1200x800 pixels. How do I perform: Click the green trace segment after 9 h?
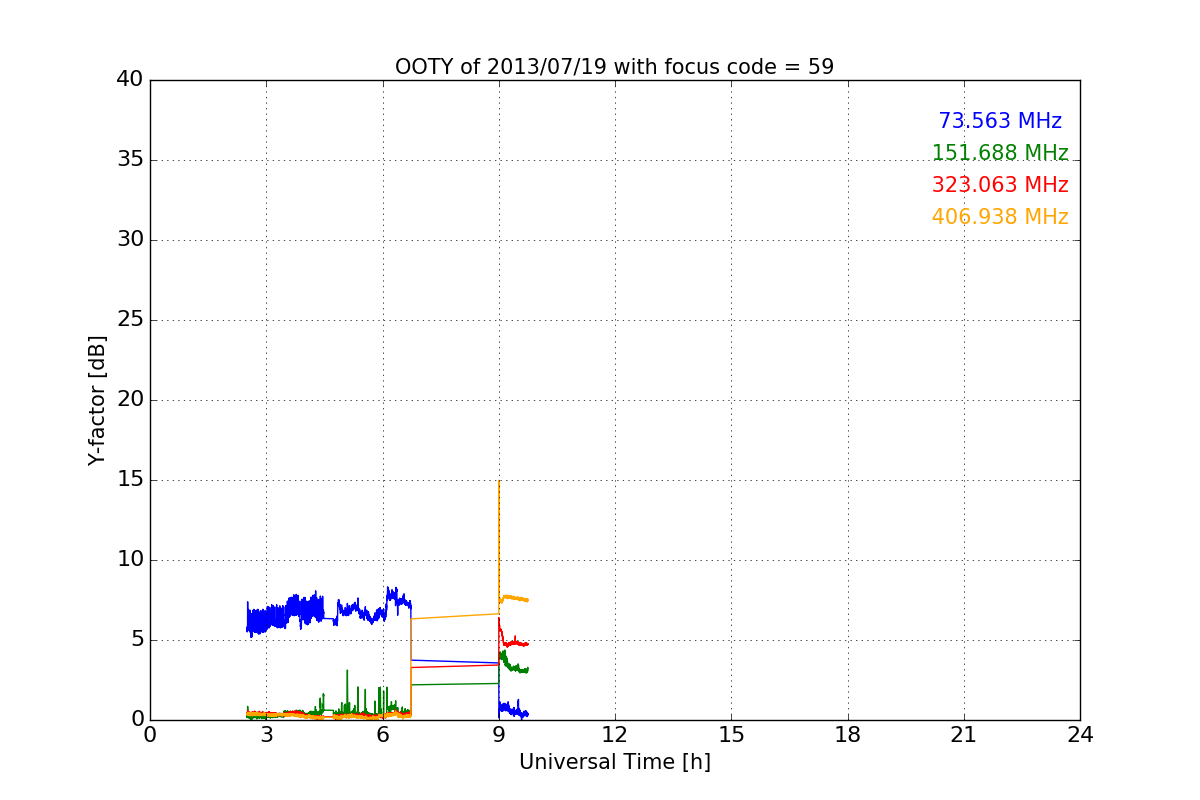(514, 665)
